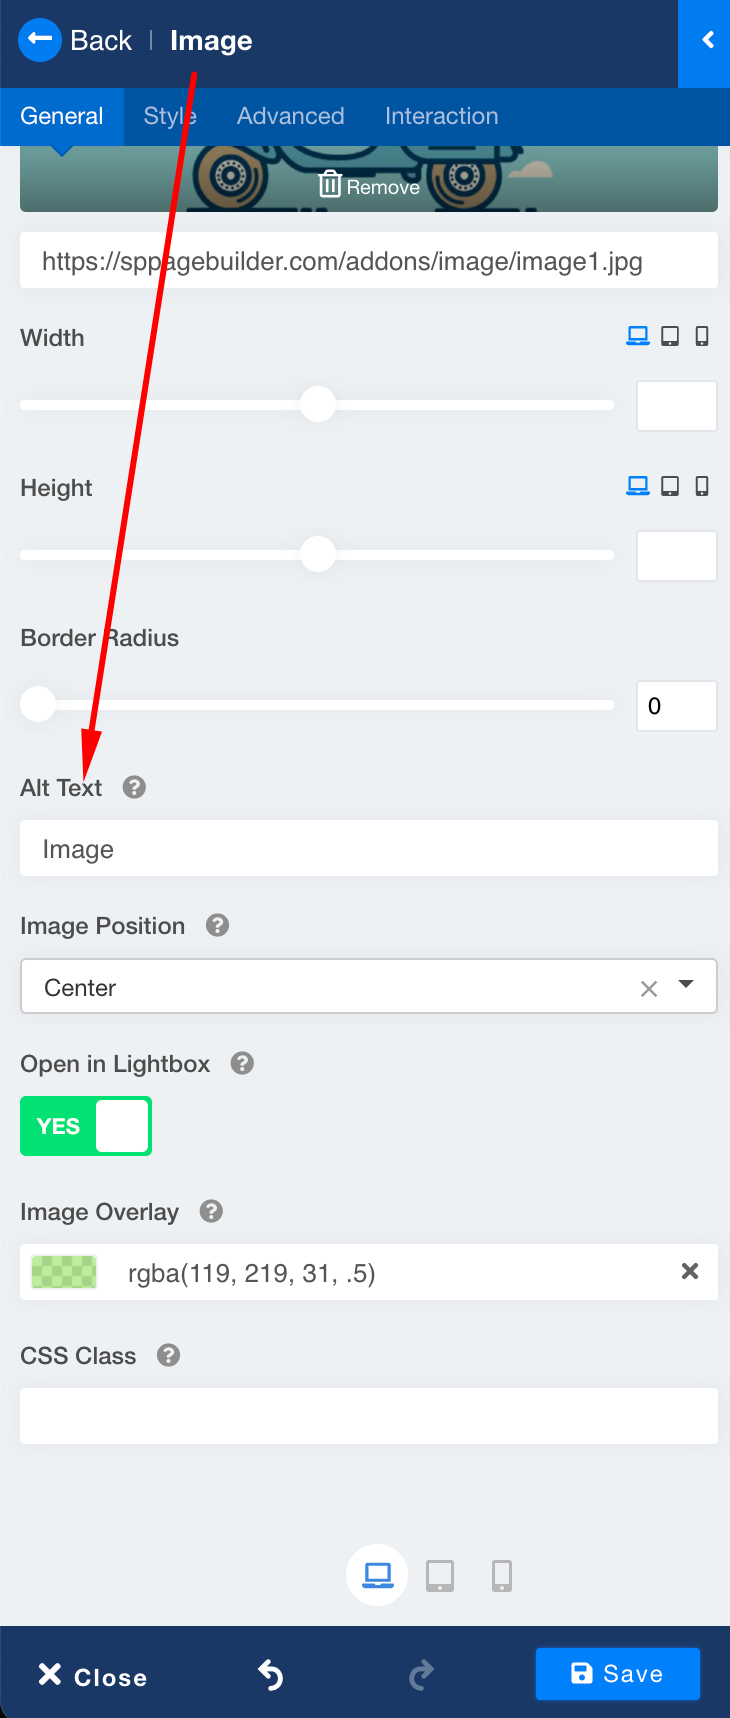
Task: Click the Save button
Action: [x=617, y=1674]
